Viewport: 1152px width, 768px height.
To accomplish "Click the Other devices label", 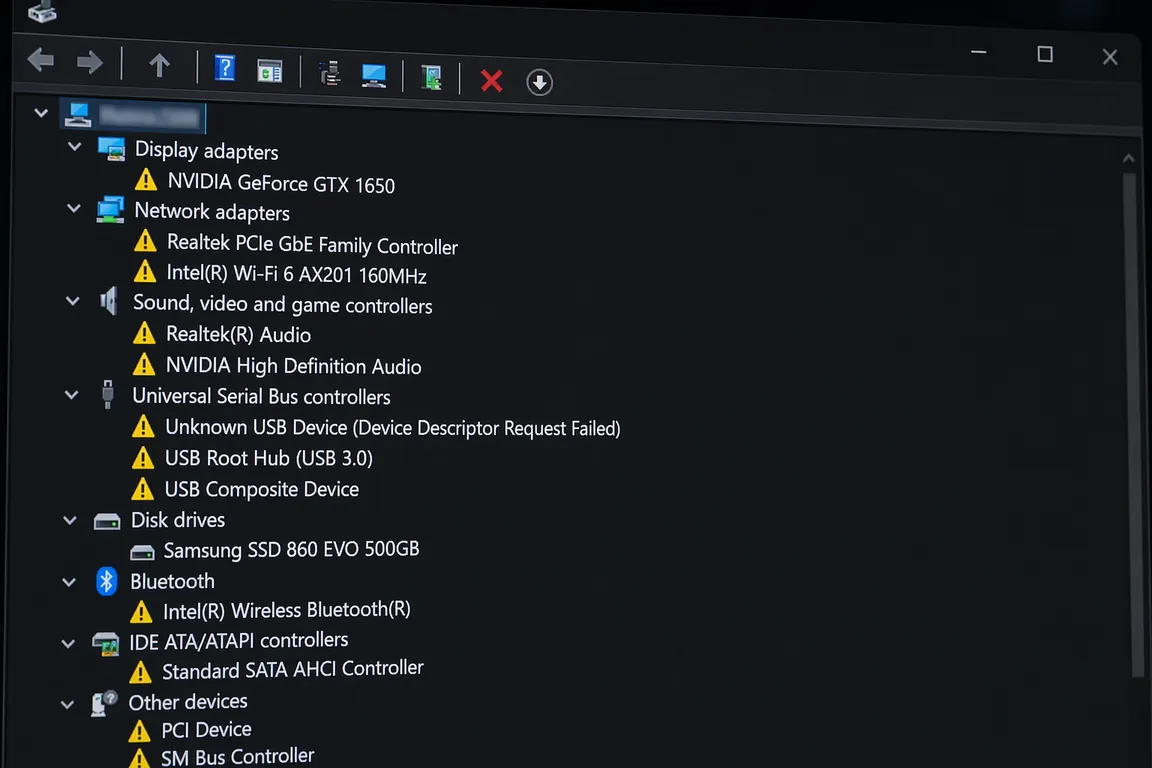I will (x=188, y=702).
